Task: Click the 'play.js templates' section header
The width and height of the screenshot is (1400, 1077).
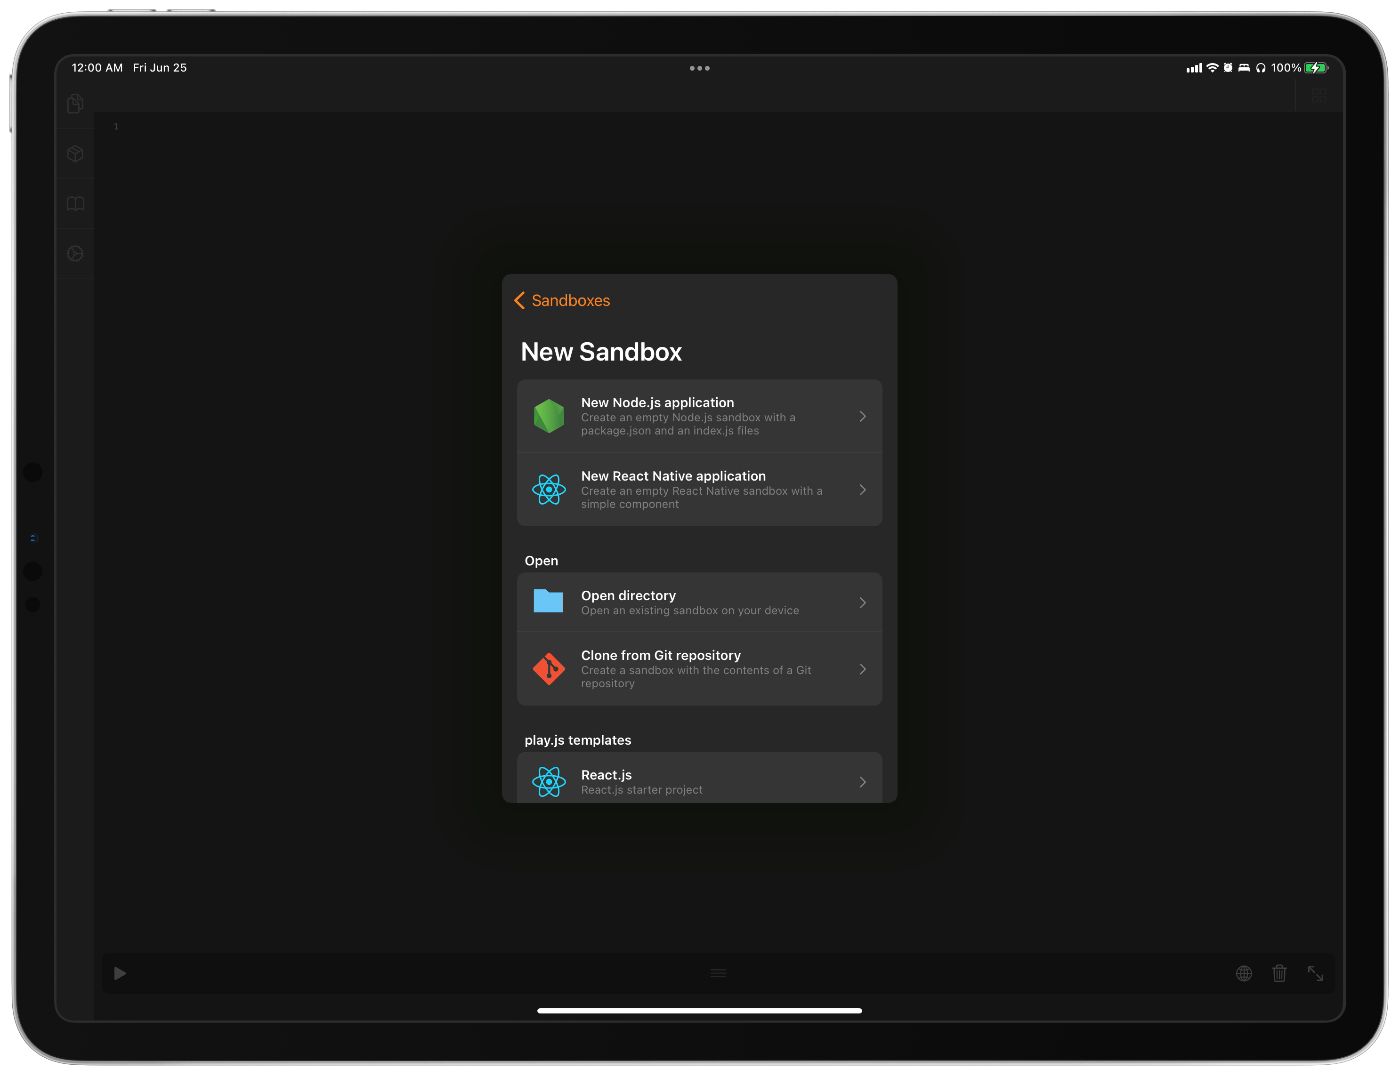Action: click(578, 740)
